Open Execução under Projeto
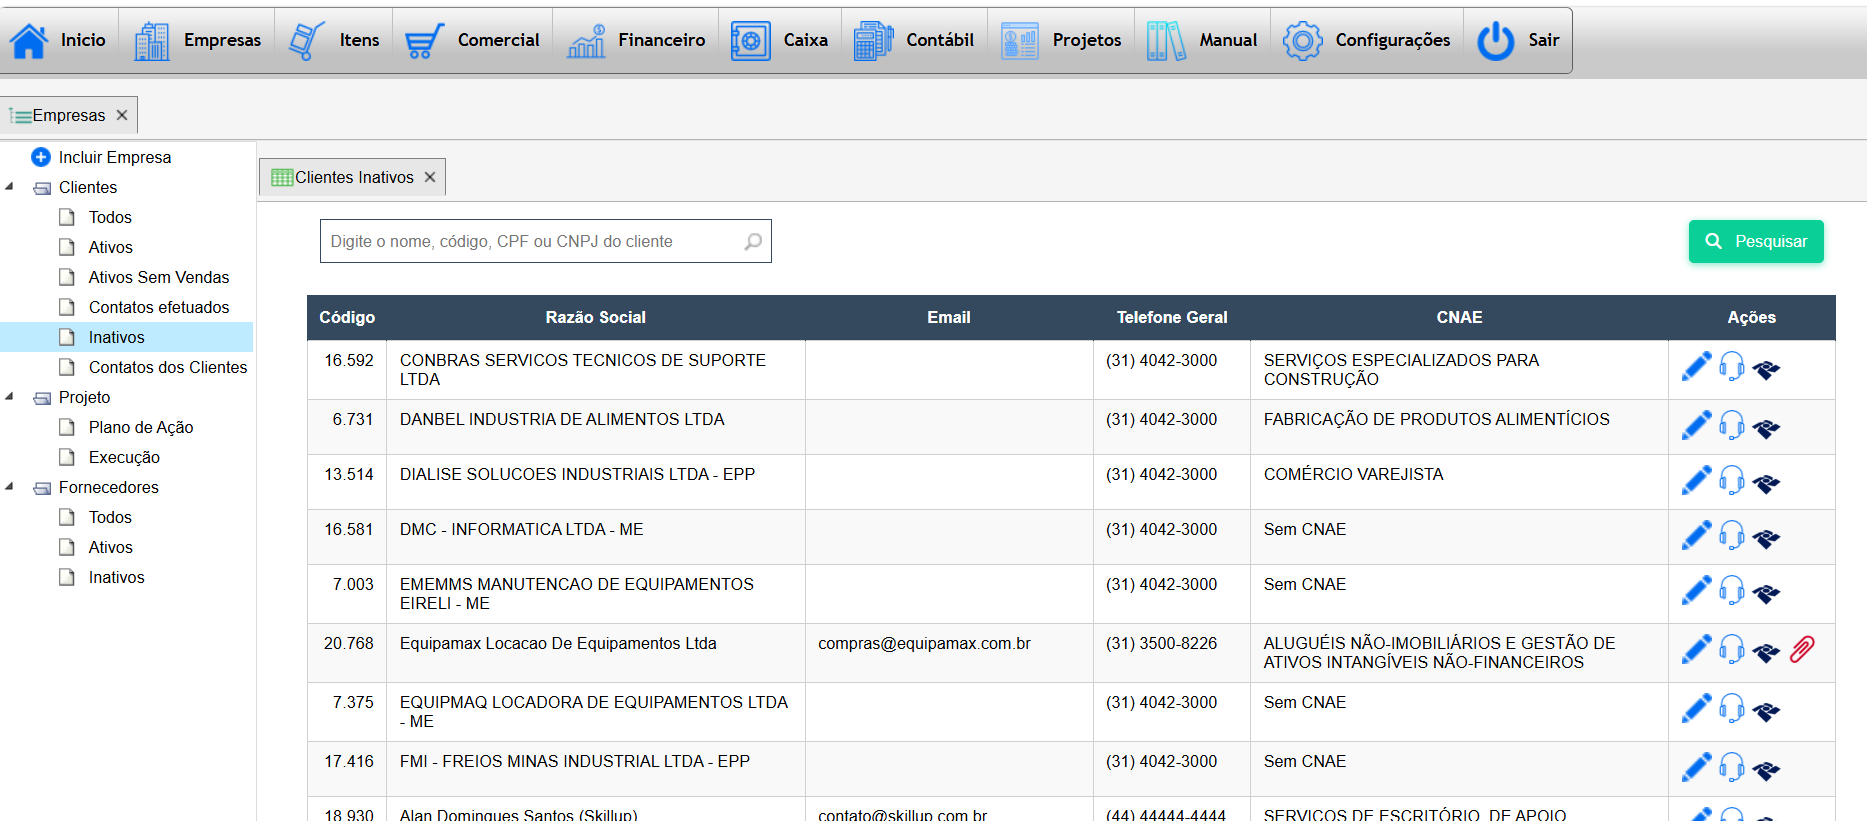The height and width of the screenshot is (821, 1867). (124, 457)
